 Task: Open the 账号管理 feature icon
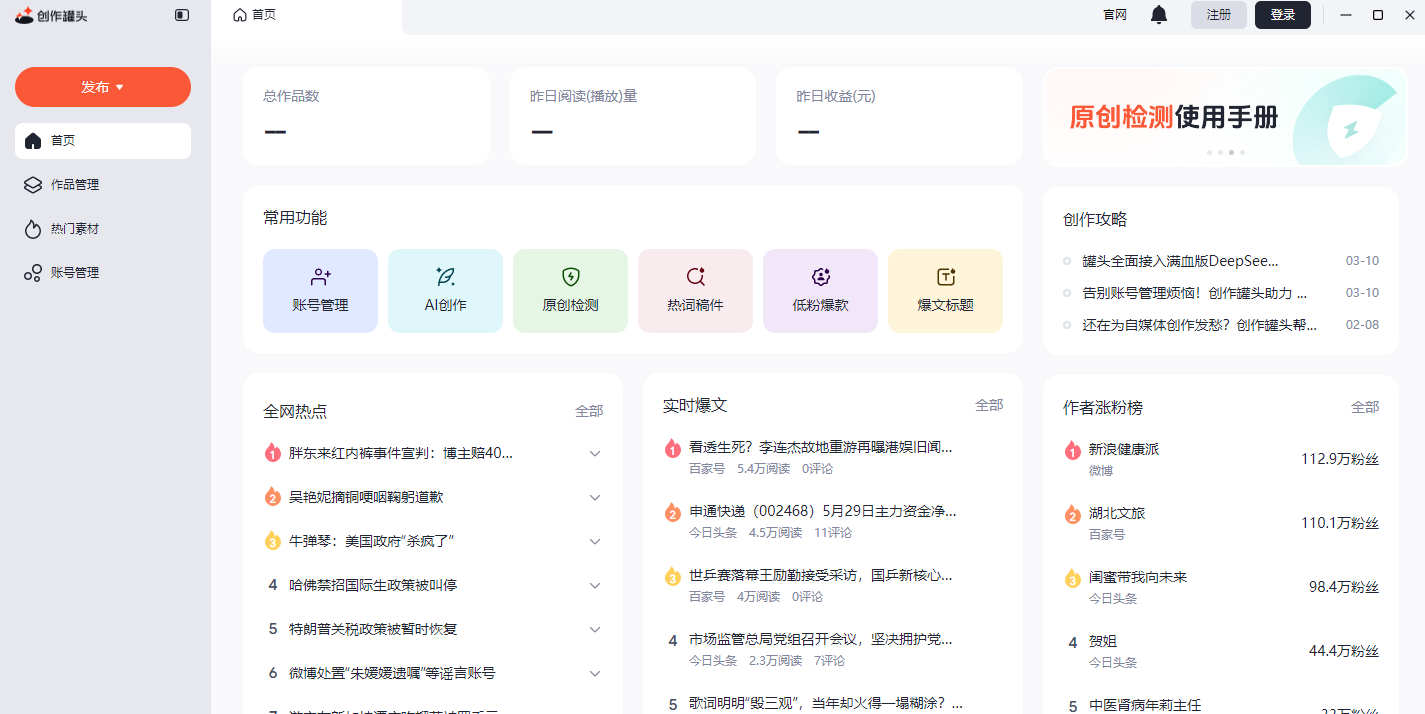point(320,290)
